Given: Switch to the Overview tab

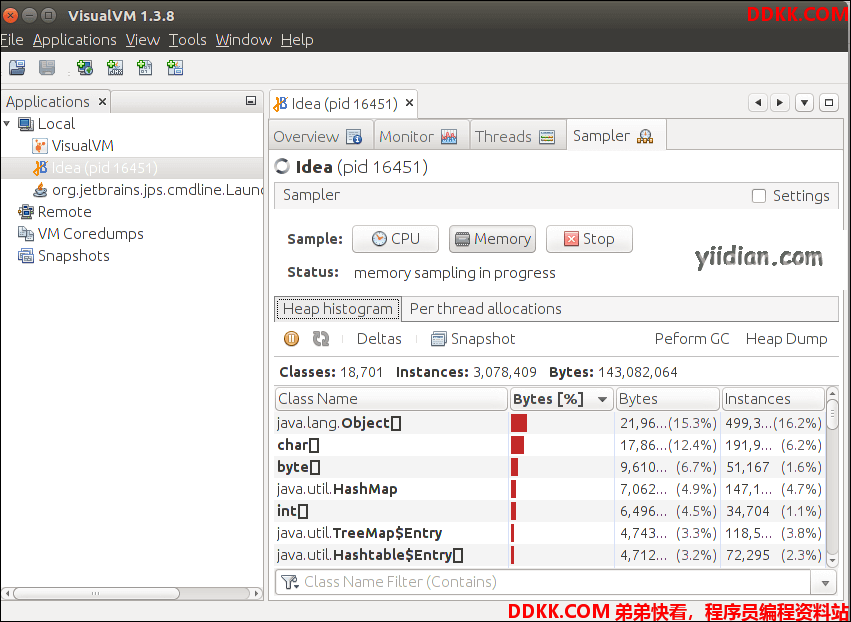Looking at the screenshot, I should (x=321, y=136).
